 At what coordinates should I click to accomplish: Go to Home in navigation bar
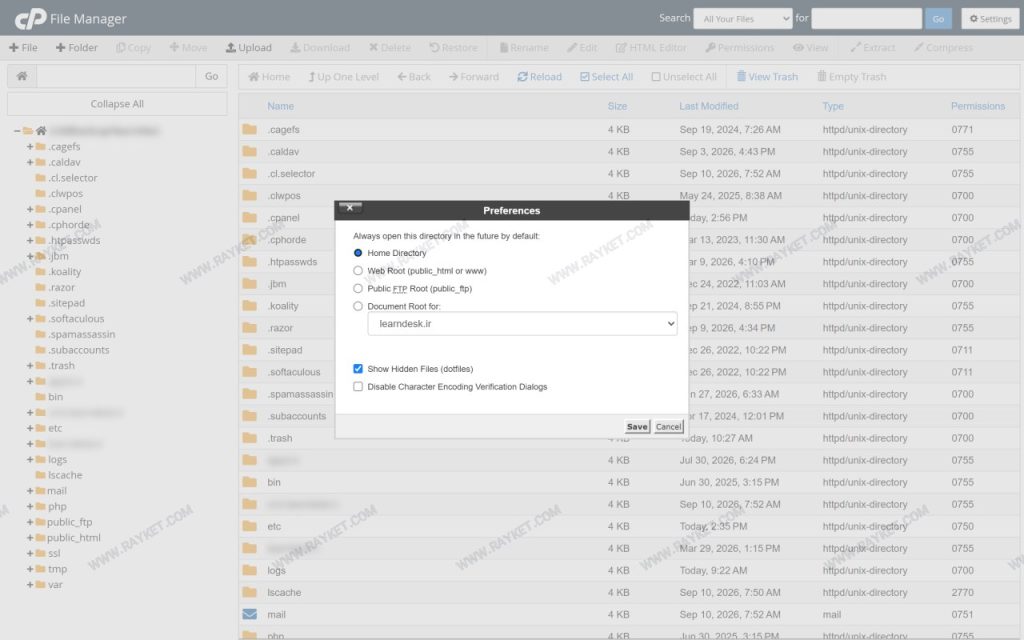click(x=269, y=77)
